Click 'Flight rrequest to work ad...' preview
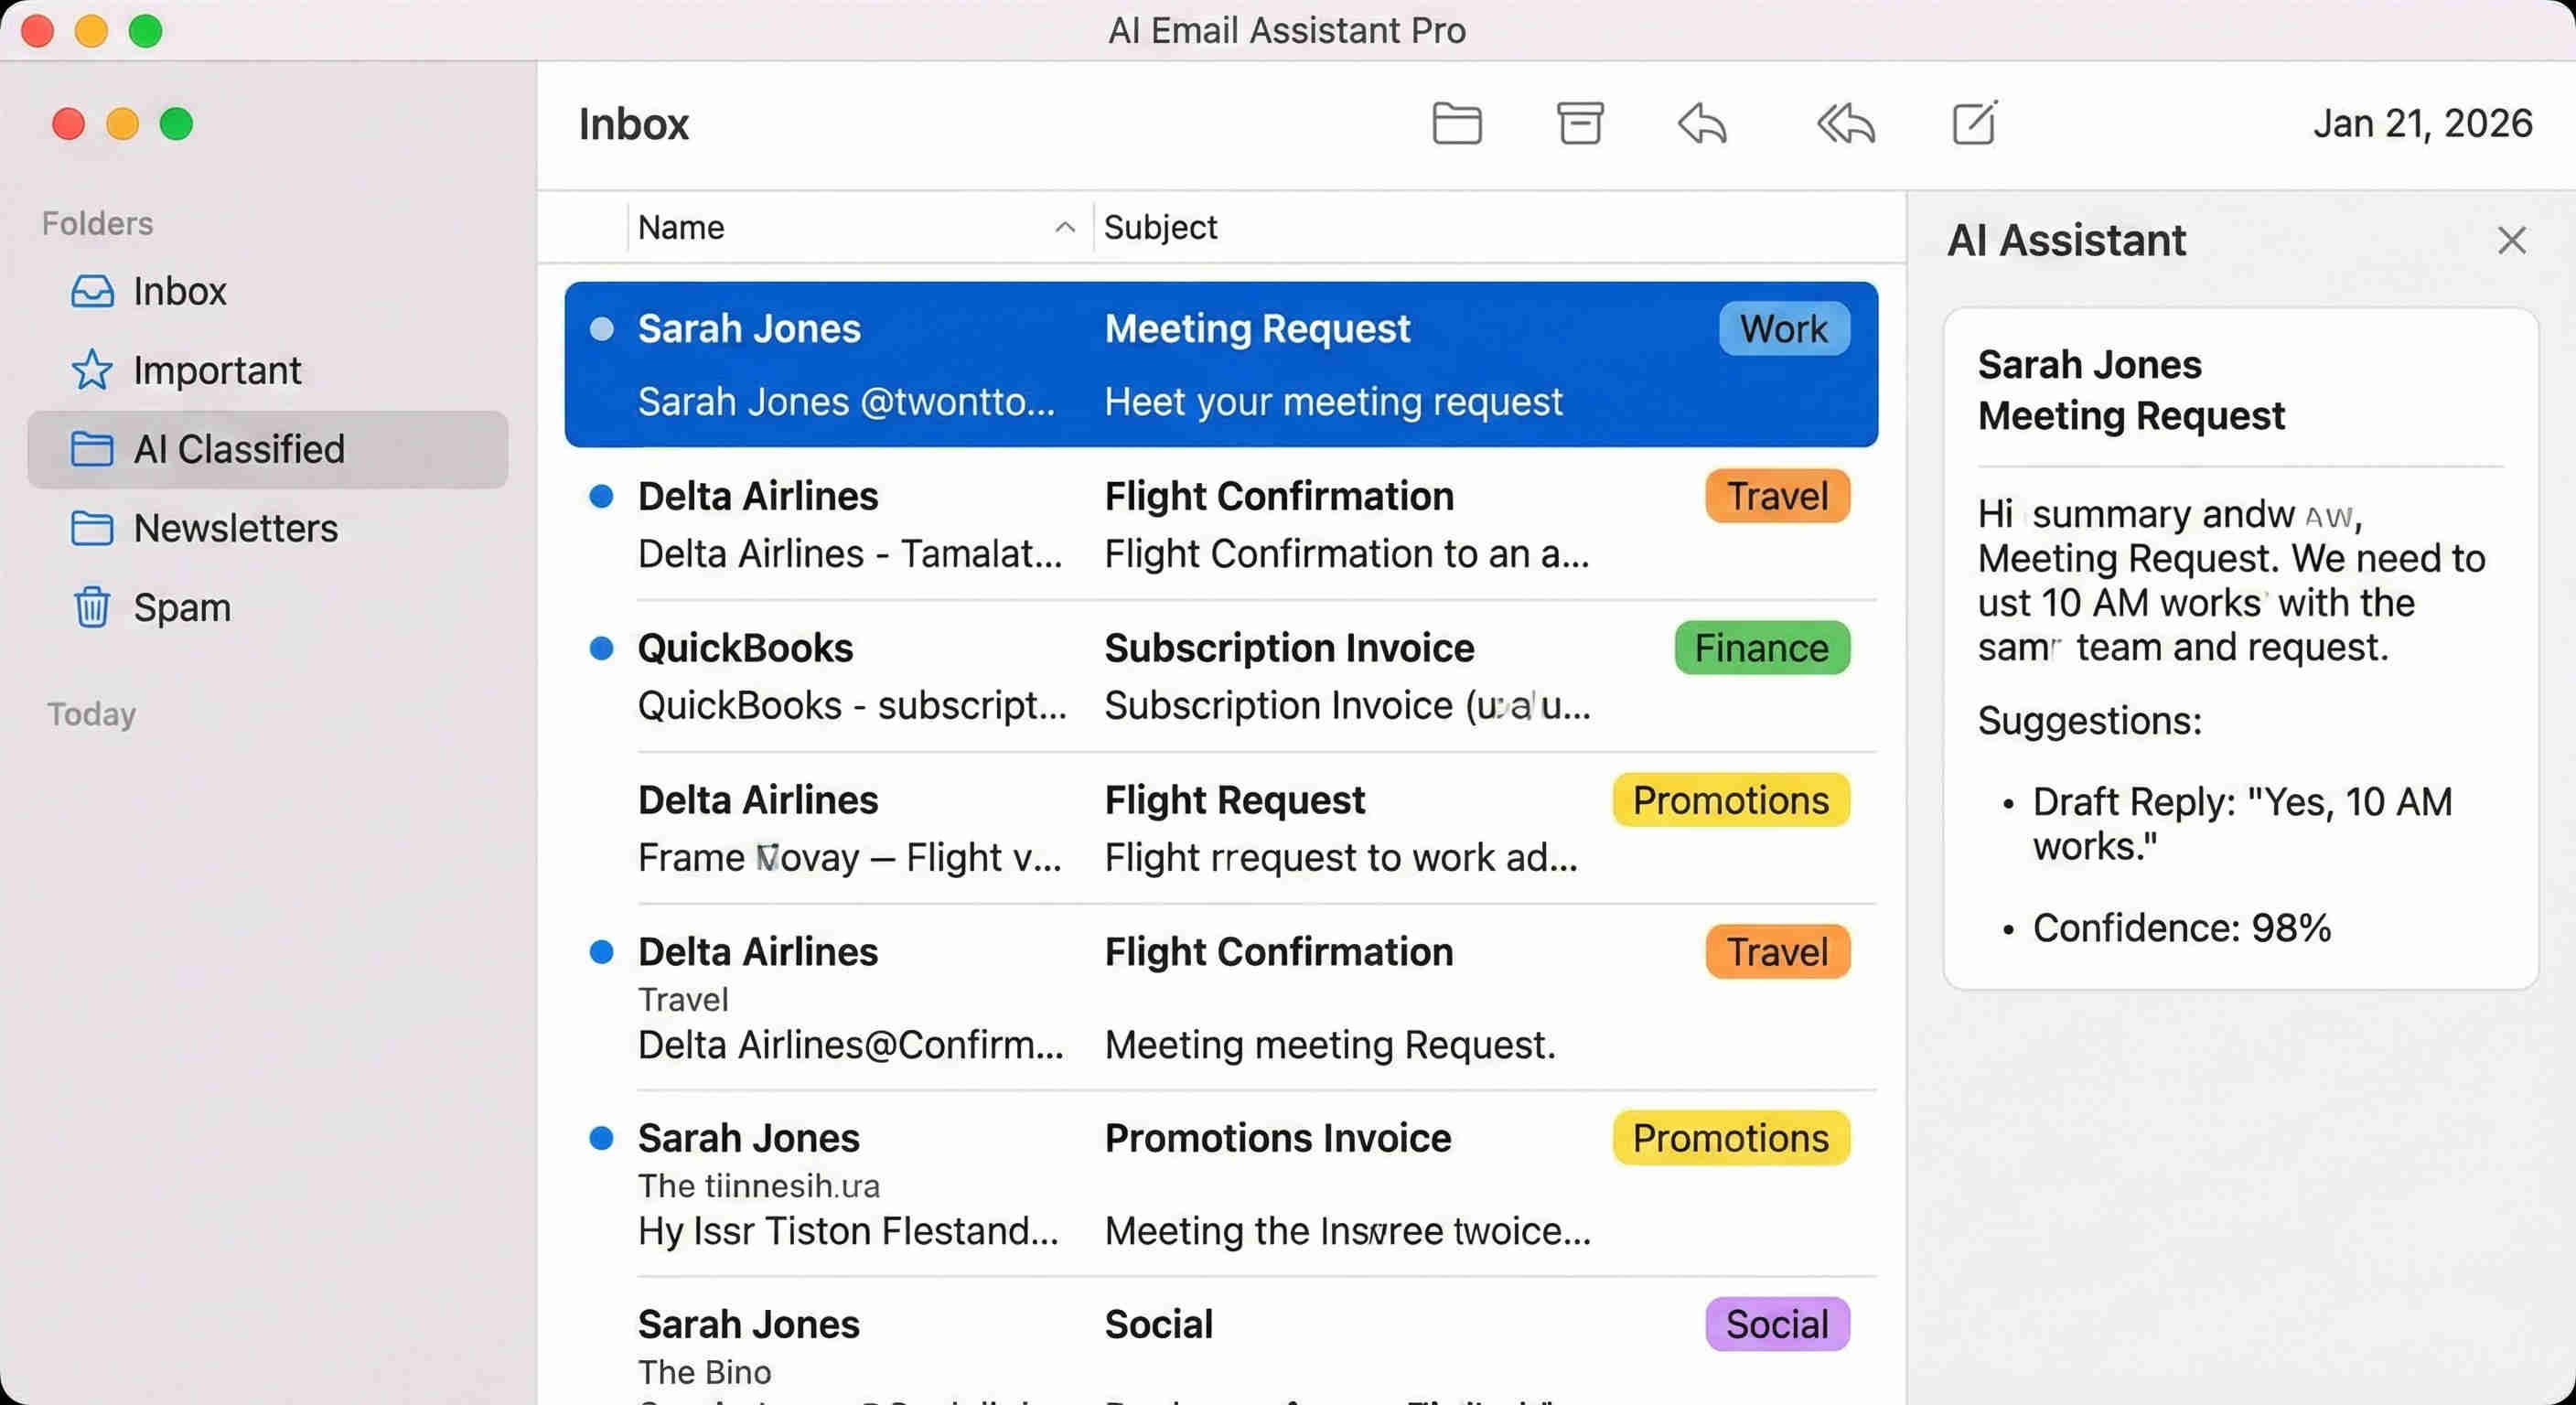 point(1341,858)
